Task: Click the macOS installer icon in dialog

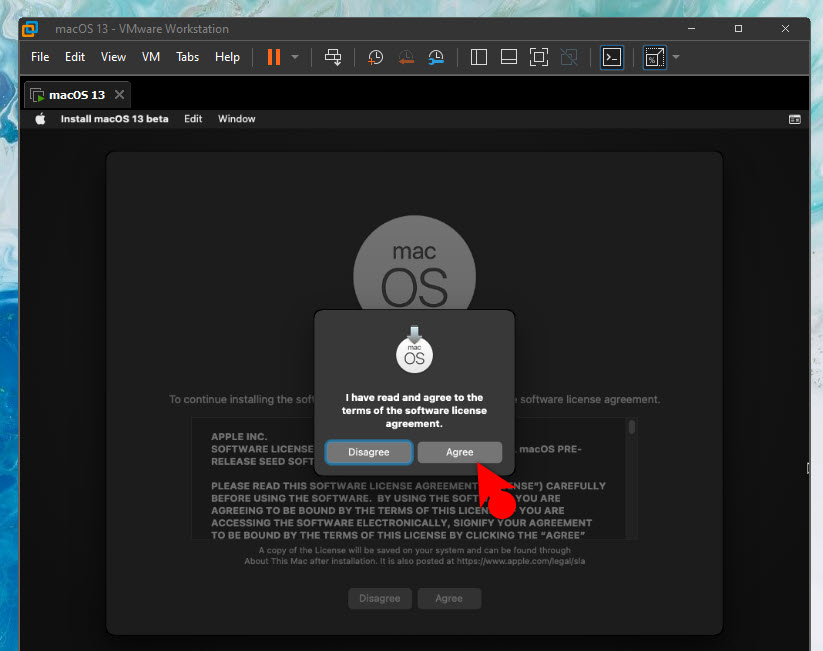Action: tap(414, 350)
